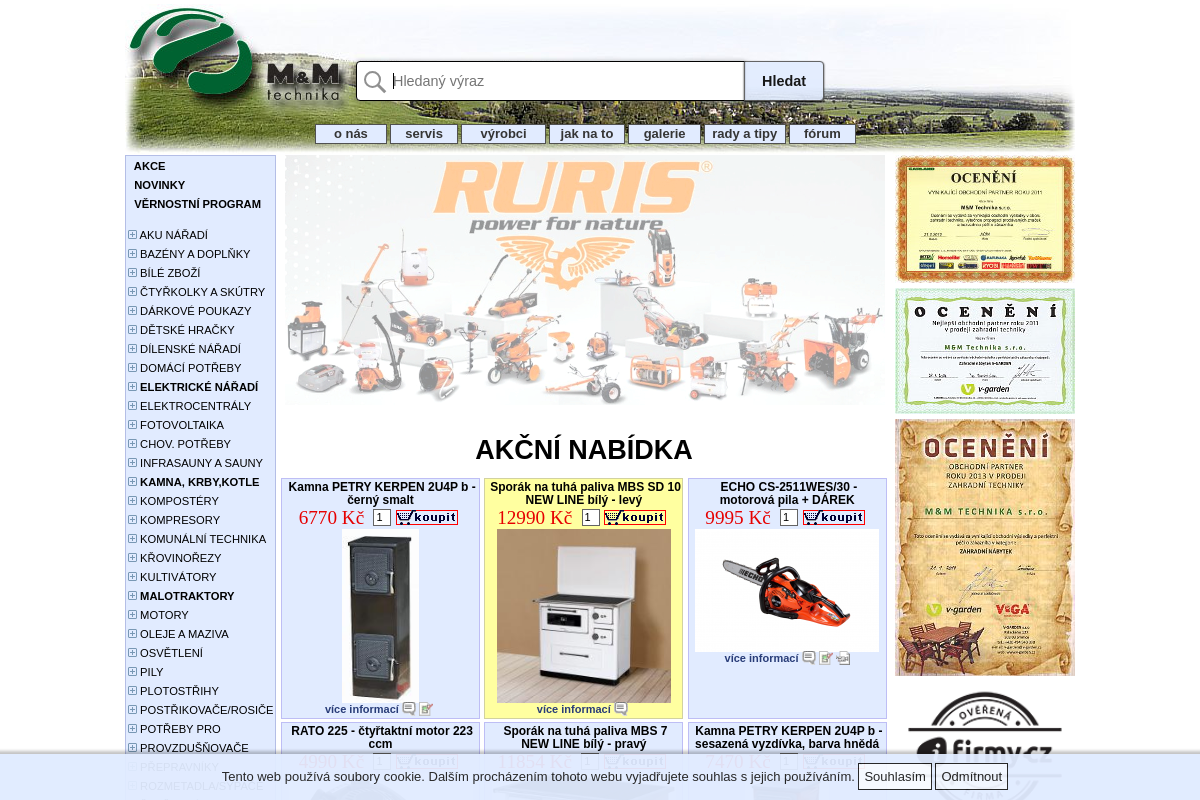Click the M&M technika logo
This screenshot has width=1200, height=800.
pos(236,55)
